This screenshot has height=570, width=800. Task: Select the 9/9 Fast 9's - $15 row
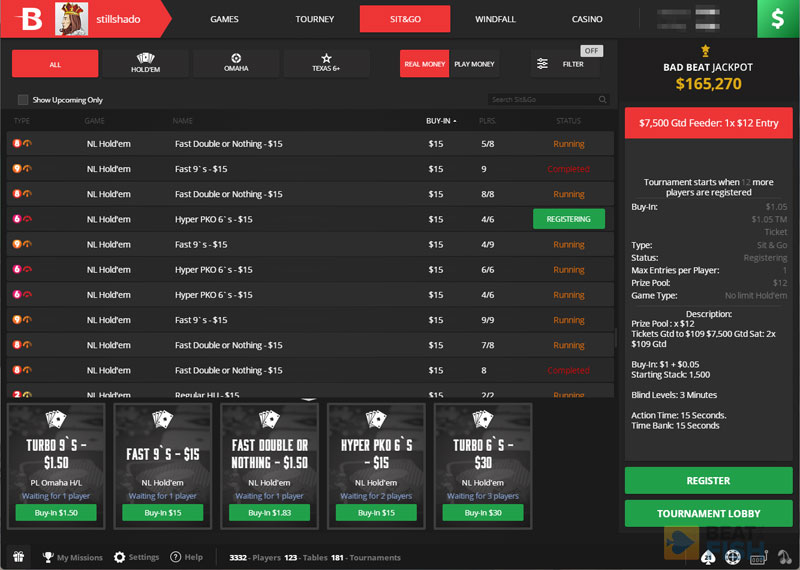310,320
